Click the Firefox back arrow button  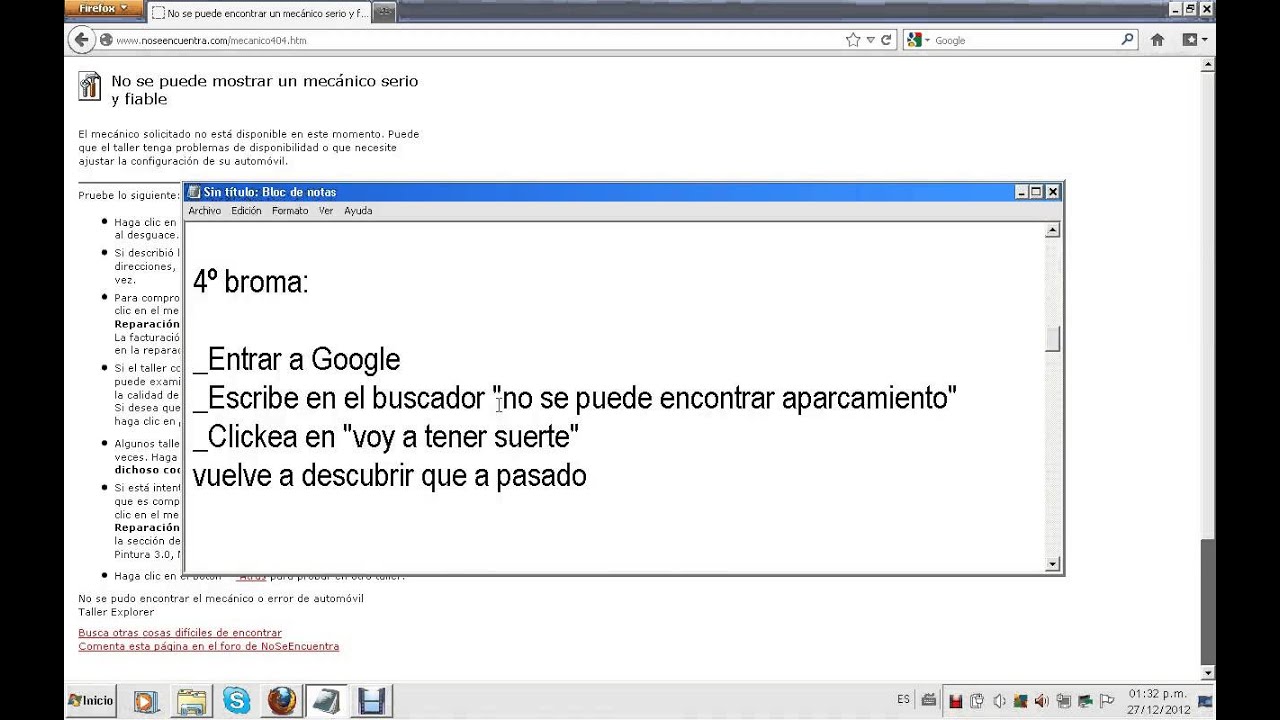point(81,40)
